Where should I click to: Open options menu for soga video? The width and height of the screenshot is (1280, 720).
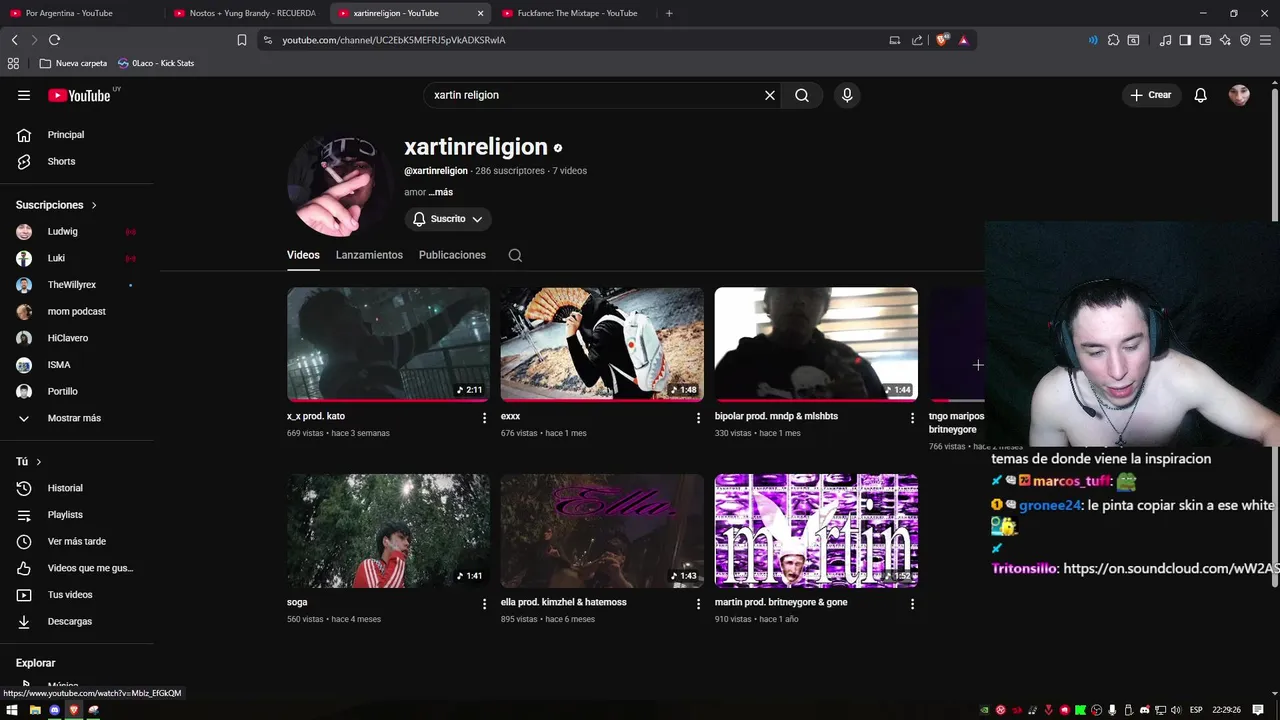click(485, 604)
